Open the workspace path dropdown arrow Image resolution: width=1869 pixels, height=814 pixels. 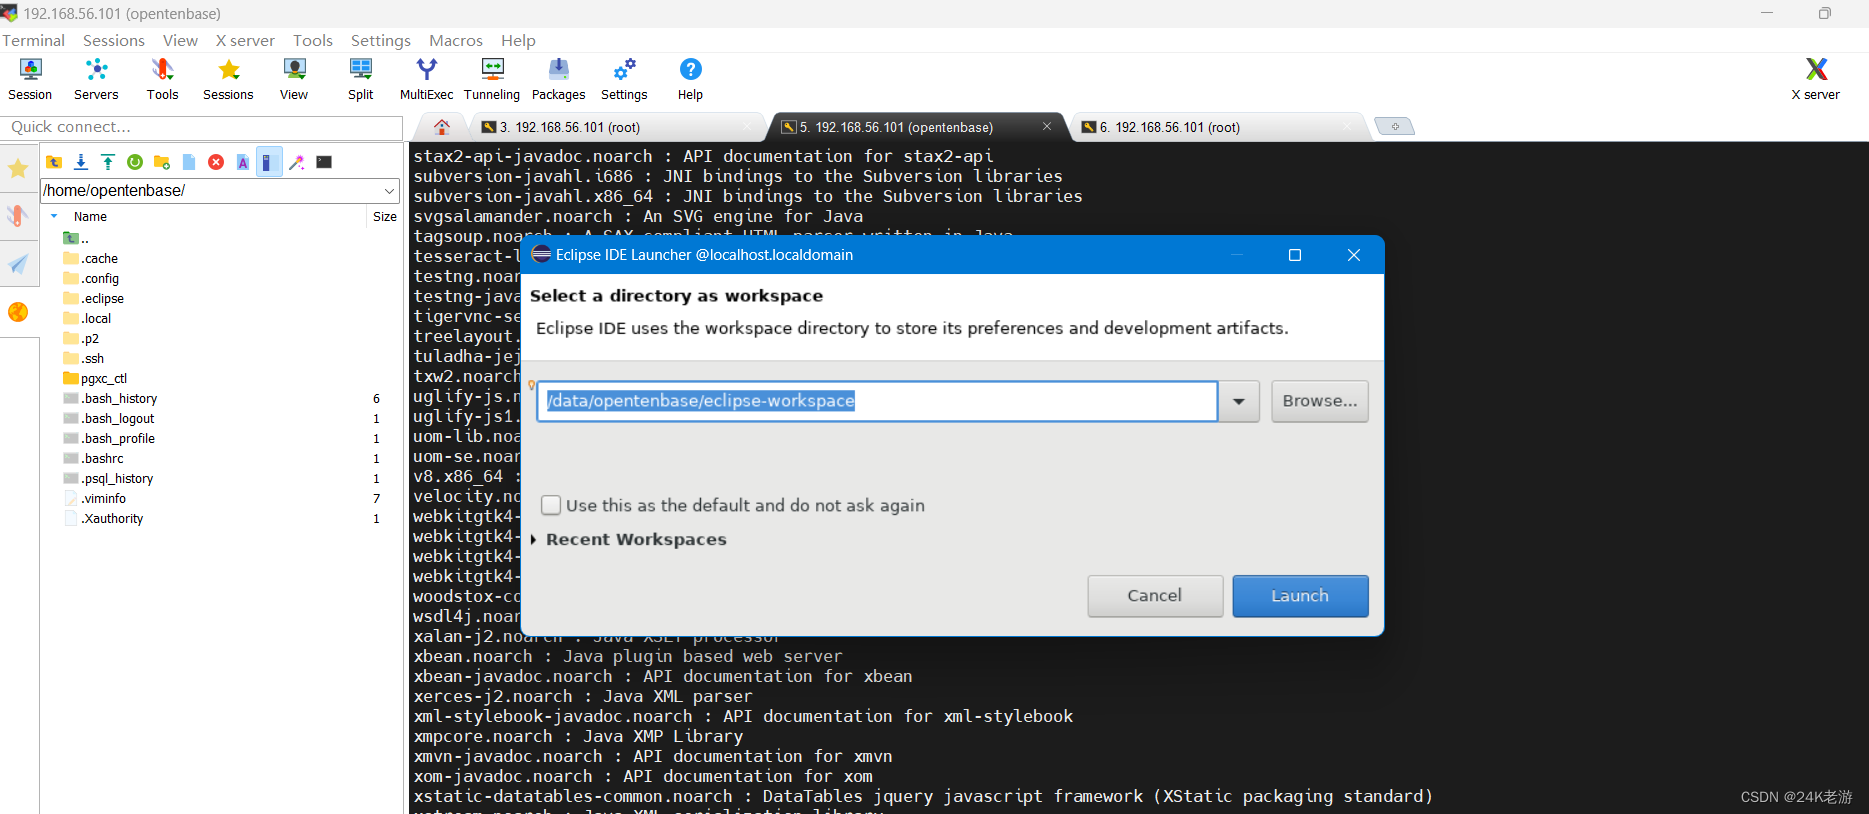pyautogui.click(x=1239, y=401)
